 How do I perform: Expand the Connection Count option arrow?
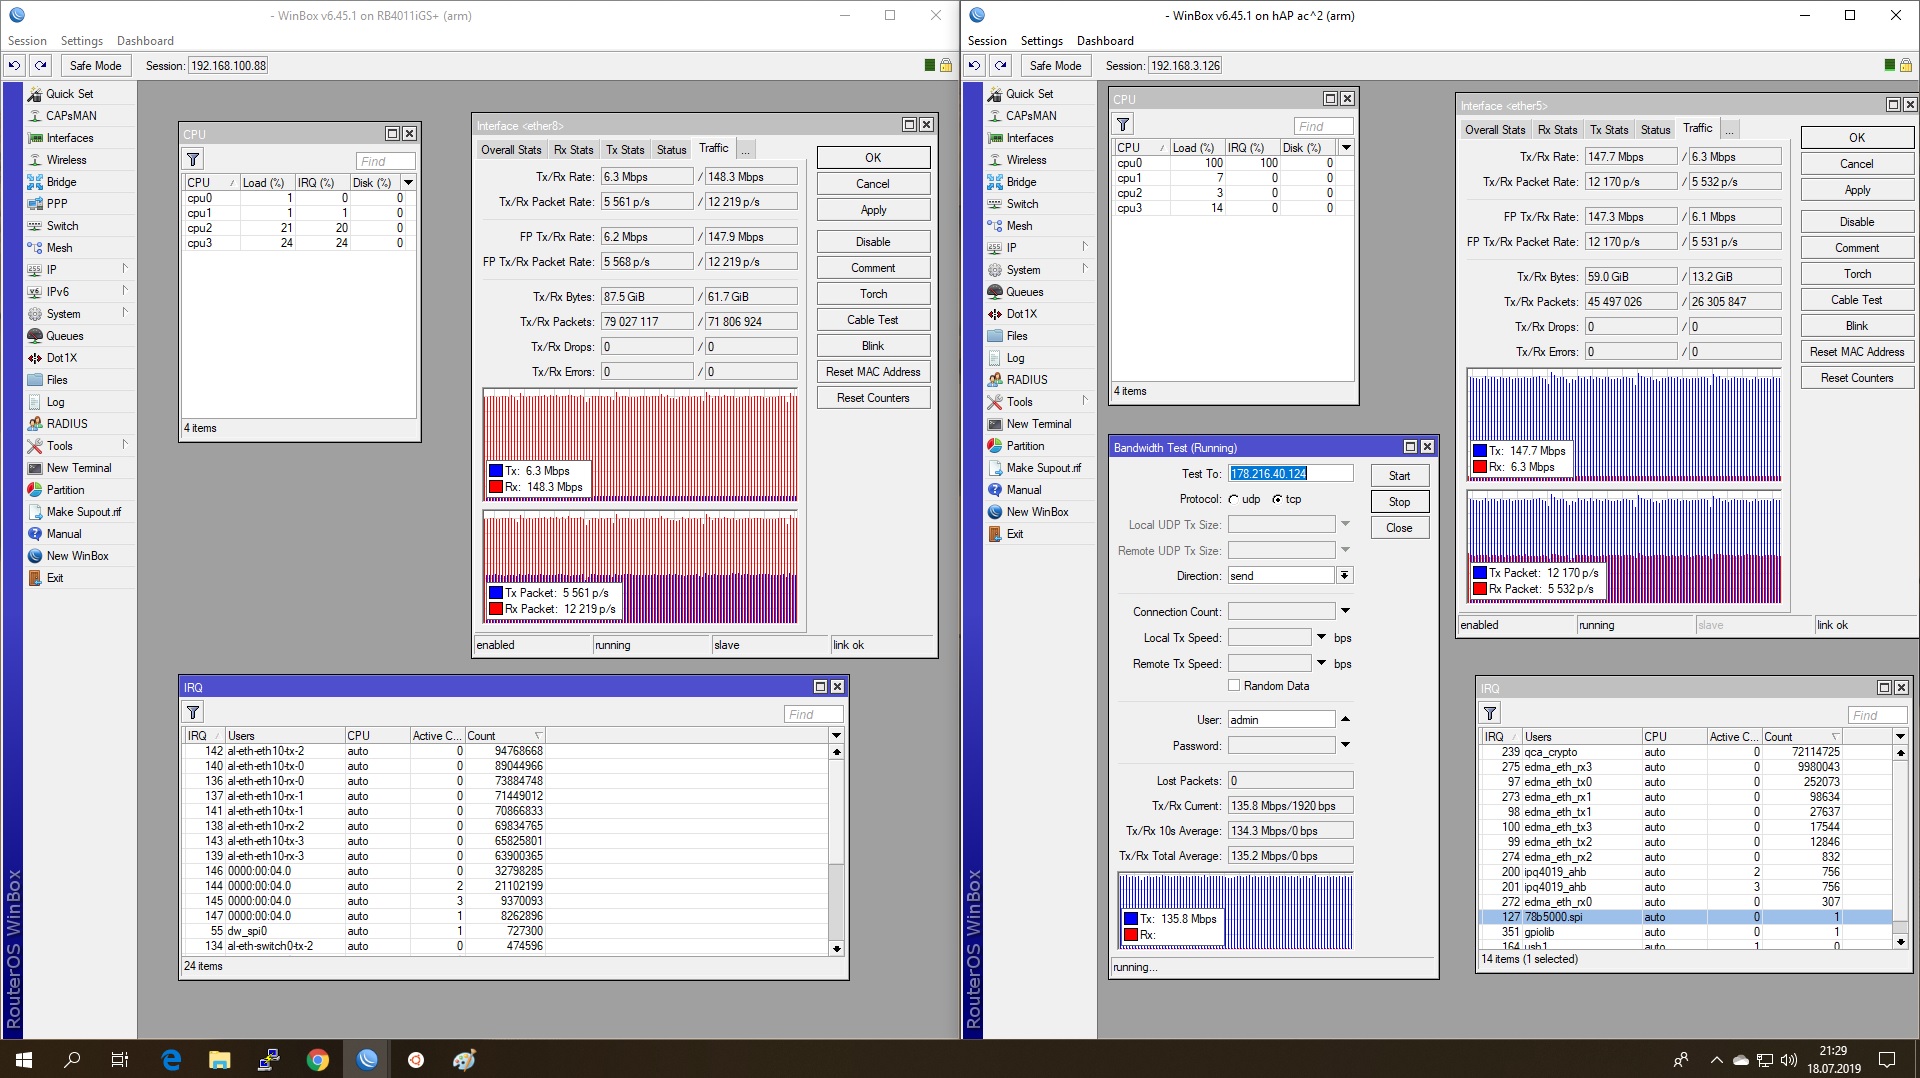tap(1345, 611)
